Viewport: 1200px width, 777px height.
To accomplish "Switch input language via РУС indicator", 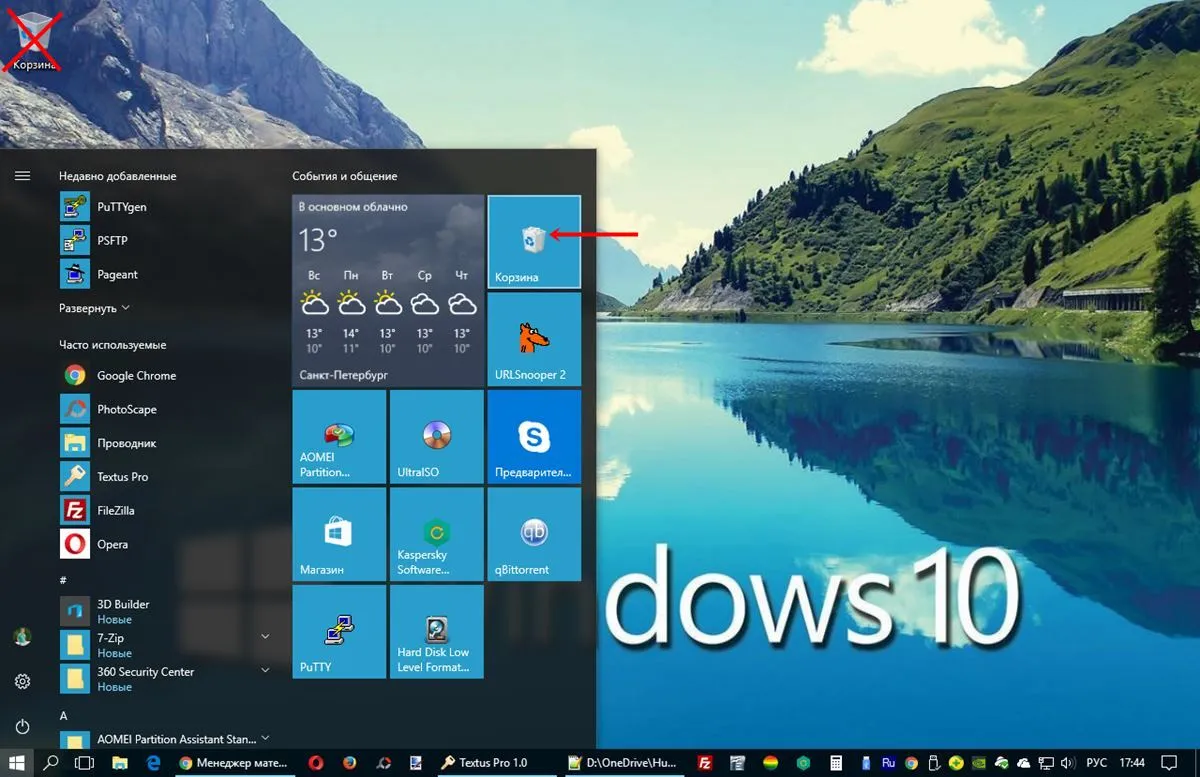I will point(1096,763).
